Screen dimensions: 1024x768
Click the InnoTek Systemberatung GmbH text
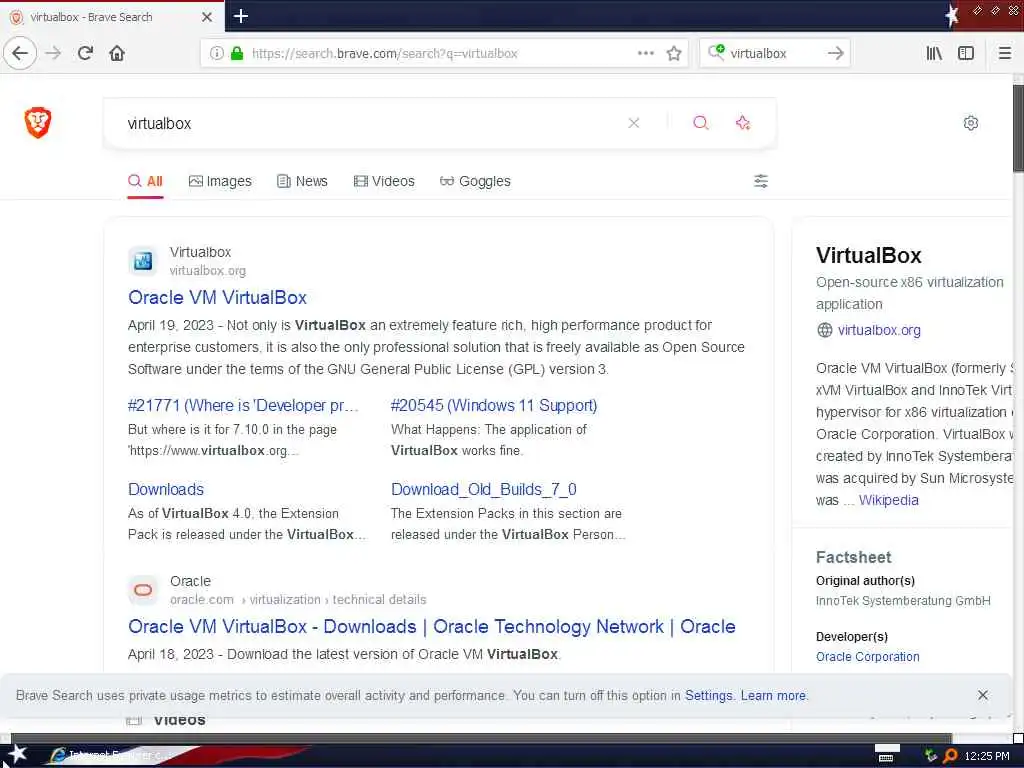coord(903,601)
